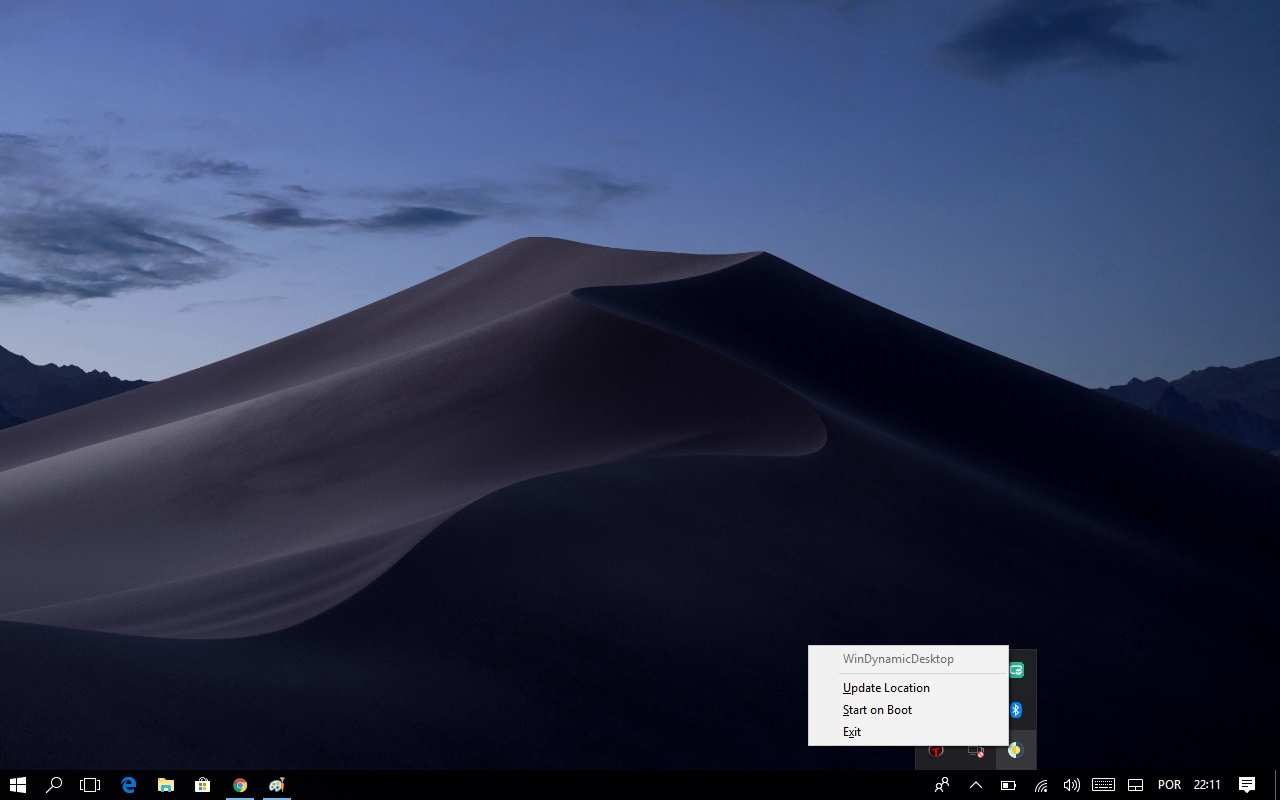Open File Explorer from the taskbar
The image size is (1280, 800).
(166, 785)
